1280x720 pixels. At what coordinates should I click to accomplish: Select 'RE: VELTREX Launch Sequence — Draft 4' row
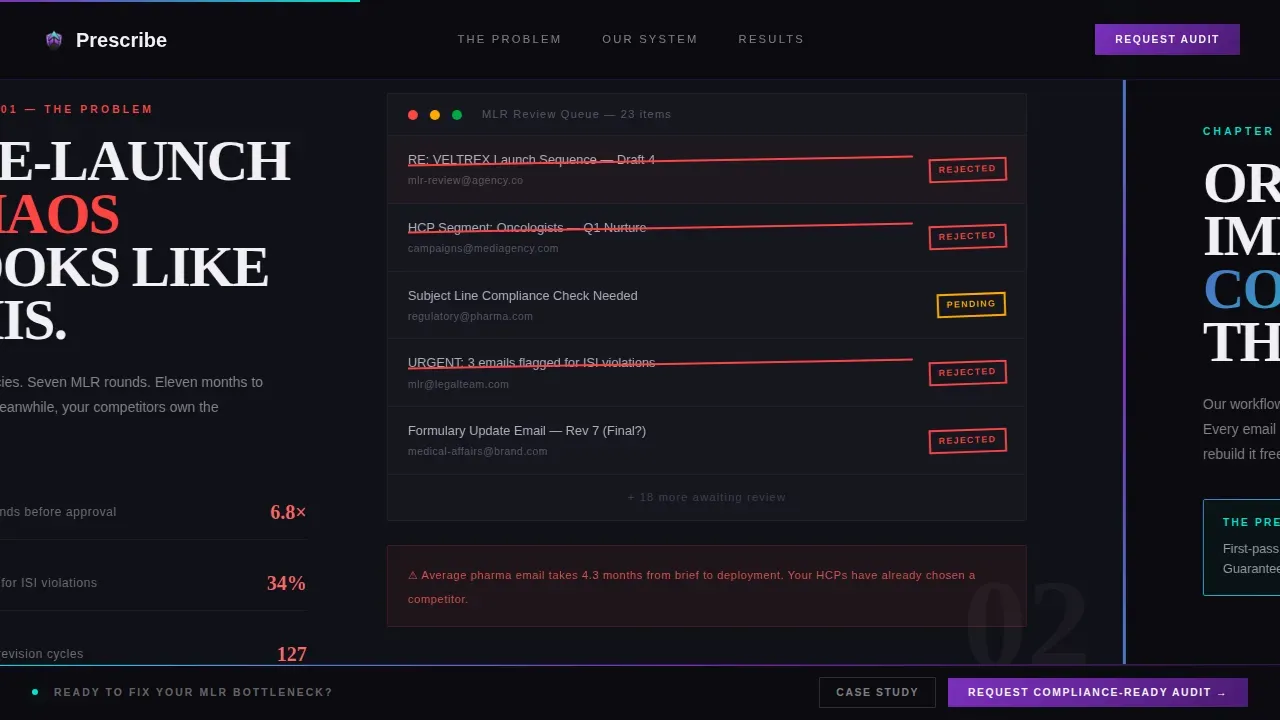point(707,170)
